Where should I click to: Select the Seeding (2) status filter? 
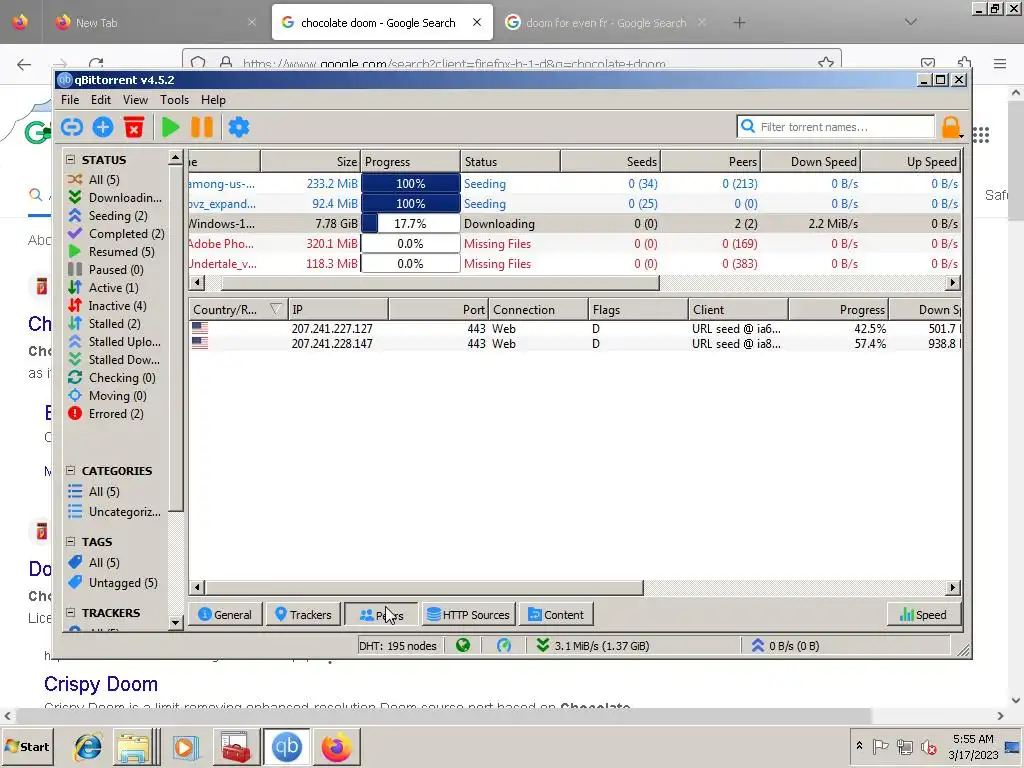[108, 216]
